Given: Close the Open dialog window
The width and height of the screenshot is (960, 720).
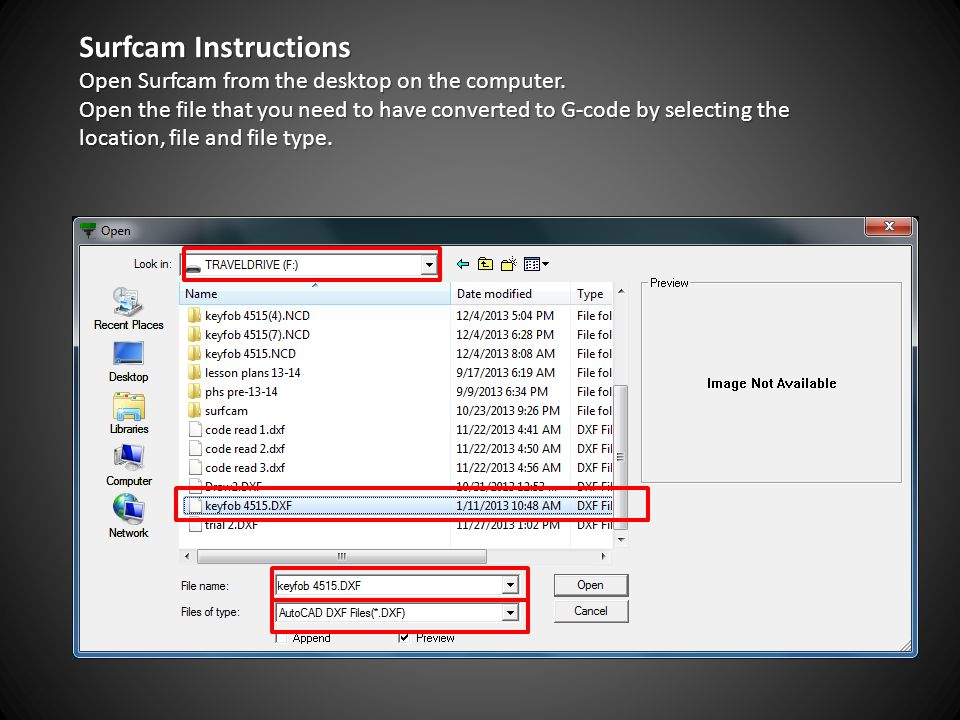Looking at the screenshot, I should pos(889,226).
